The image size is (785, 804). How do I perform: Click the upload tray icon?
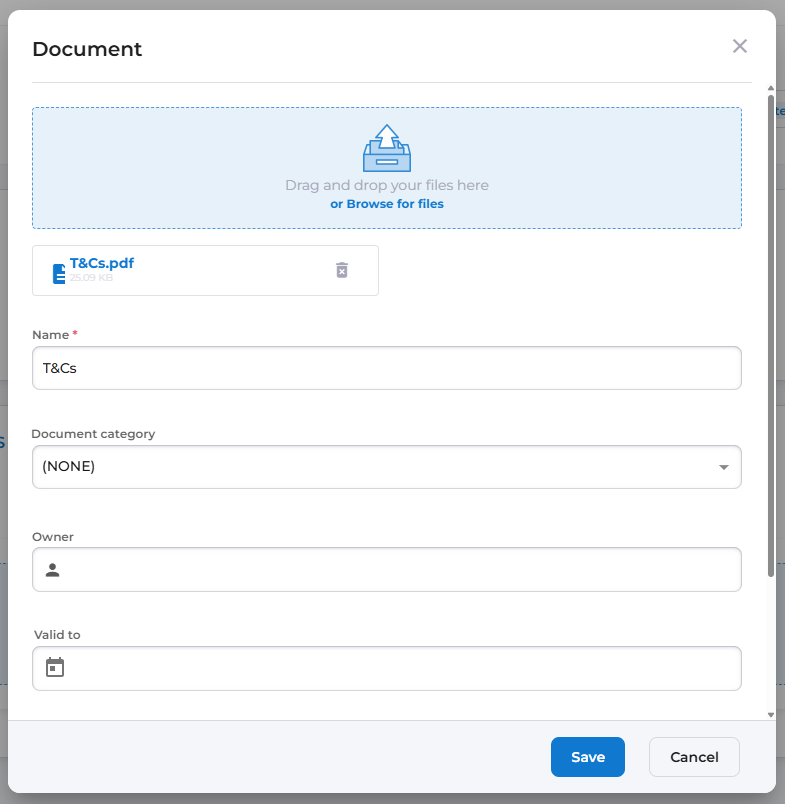point(387,148)
